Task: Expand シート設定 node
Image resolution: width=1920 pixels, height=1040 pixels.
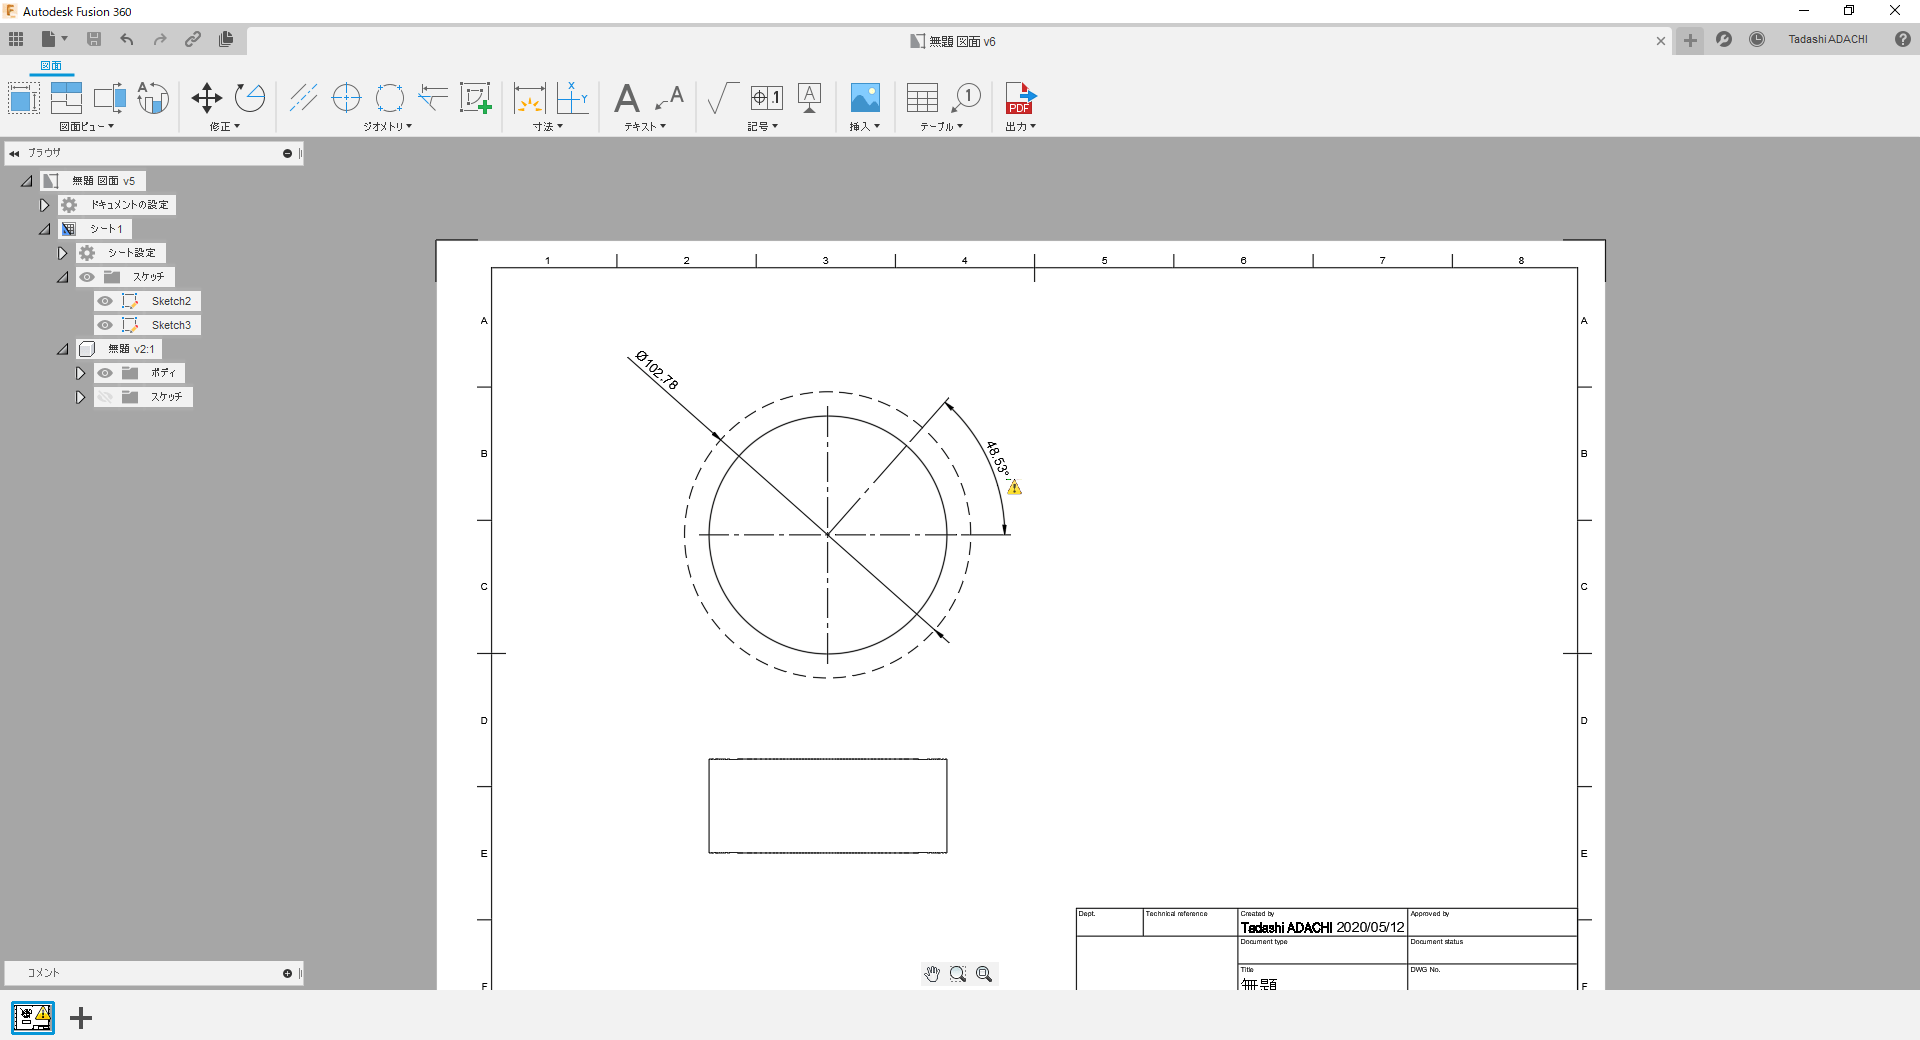Action: point(62,253)
